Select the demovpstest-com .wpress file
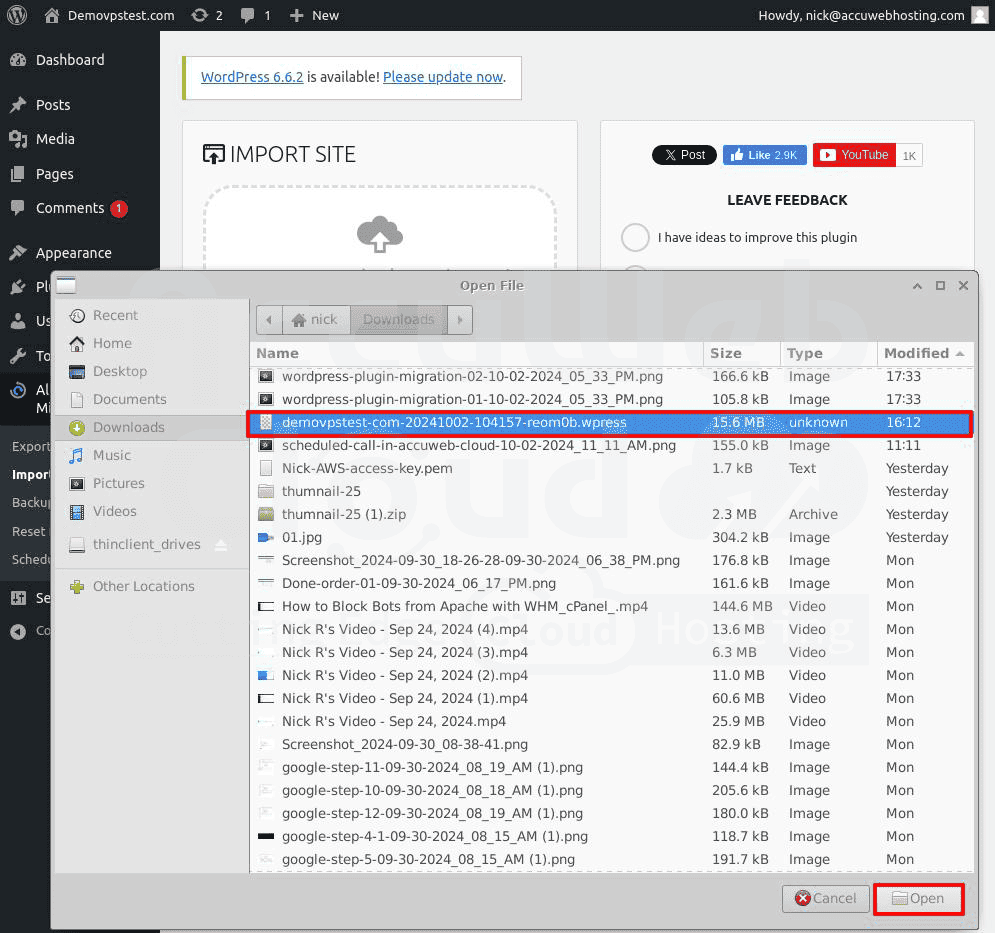Image resolution: width=995 pixels, height=933 pixels. point(454,423)
